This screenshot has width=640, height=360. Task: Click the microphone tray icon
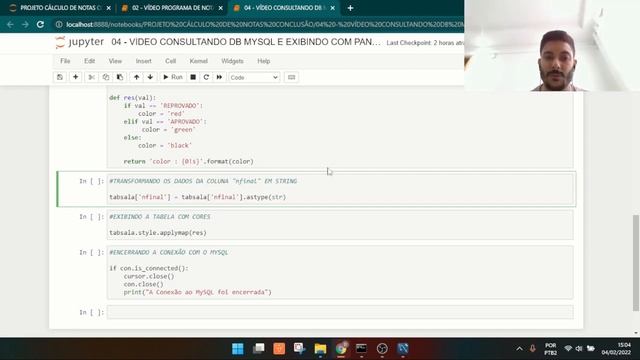pyautogui.click(x=533, y=349)
